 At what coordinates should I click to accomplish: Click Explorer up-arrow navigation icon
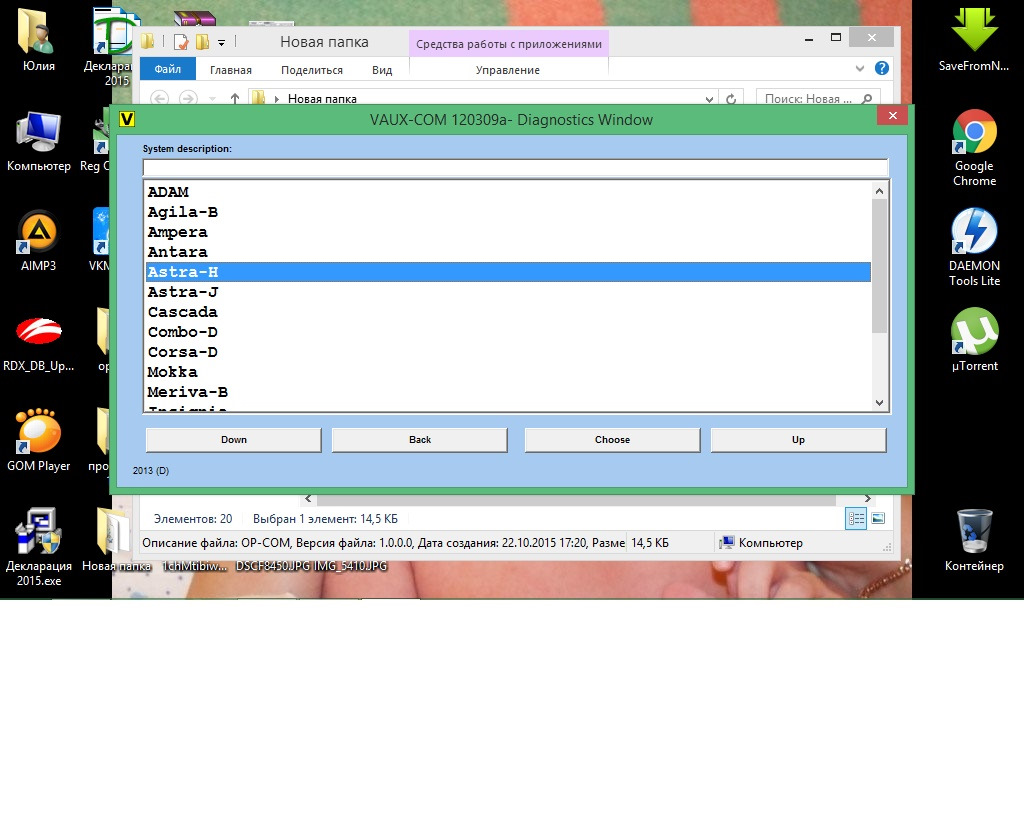(235, 99)
